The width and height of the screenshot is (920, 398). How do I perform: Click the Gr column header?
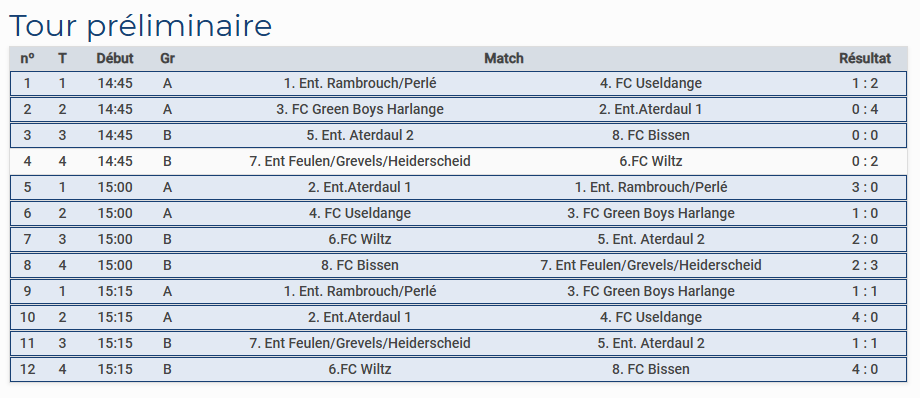tap(167, 58)
